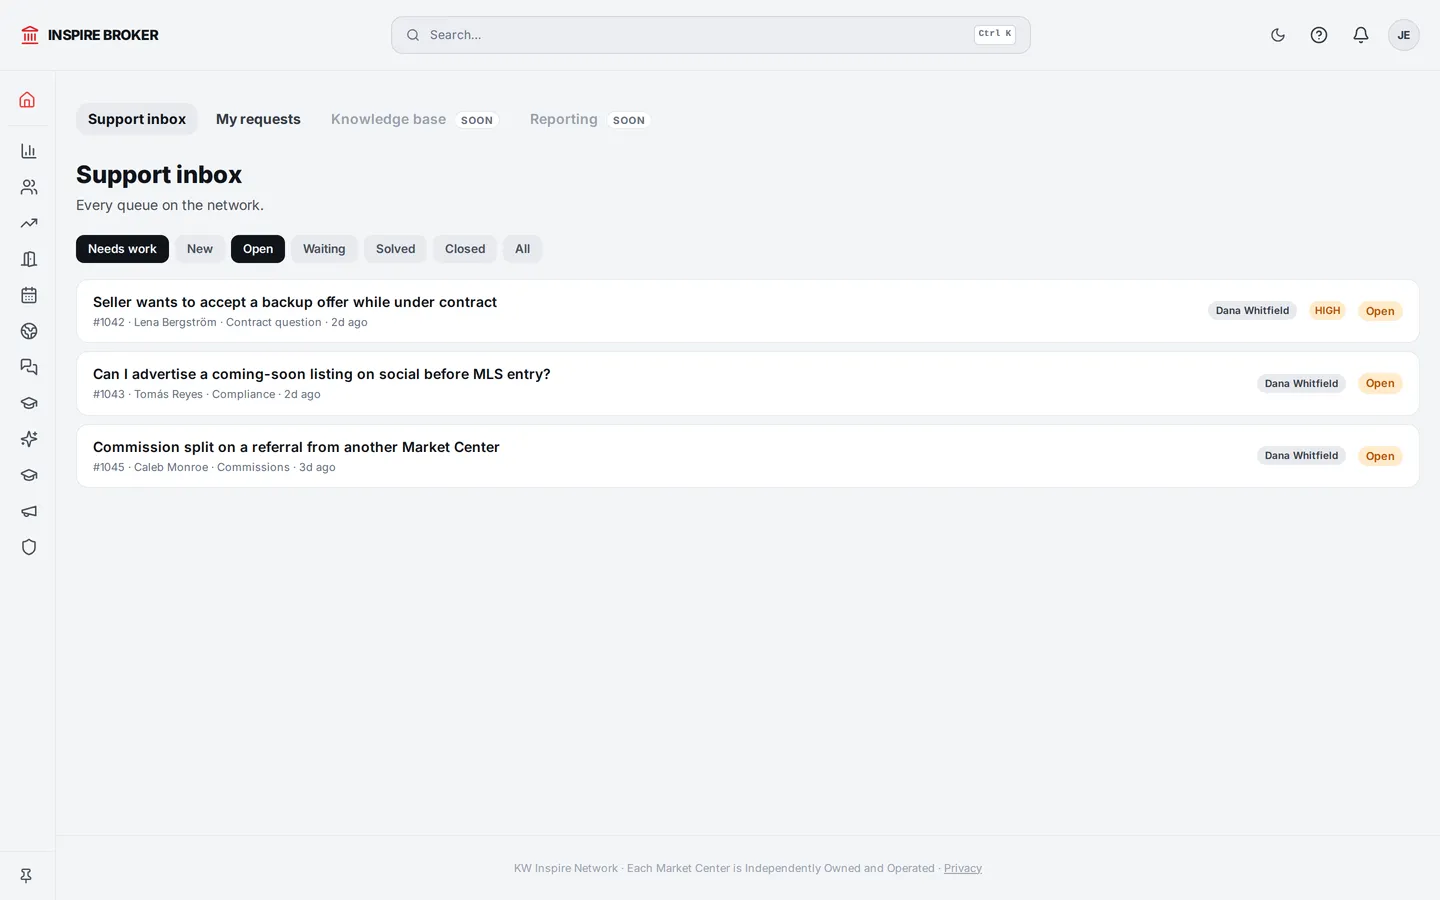Switch to dark mode with moon icon
Viewport: 1440px width, 900px height.
pos(1278,35)
